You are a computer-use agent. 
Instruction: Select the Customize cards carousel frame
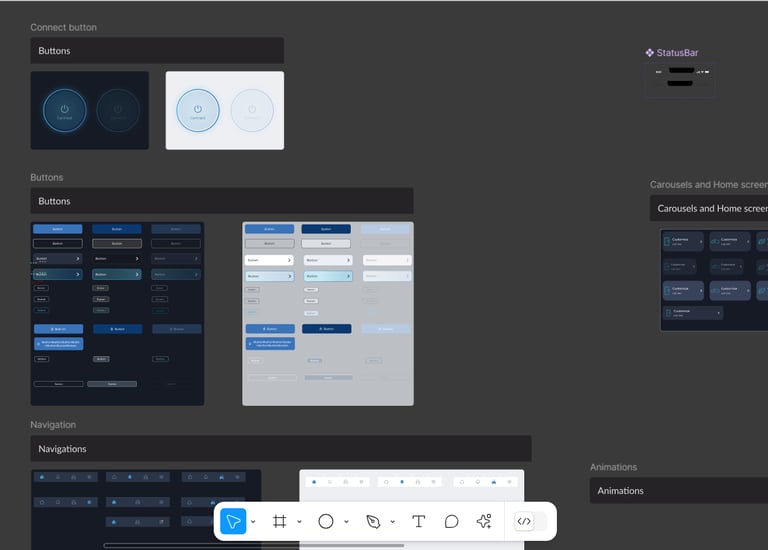point(714,280)
